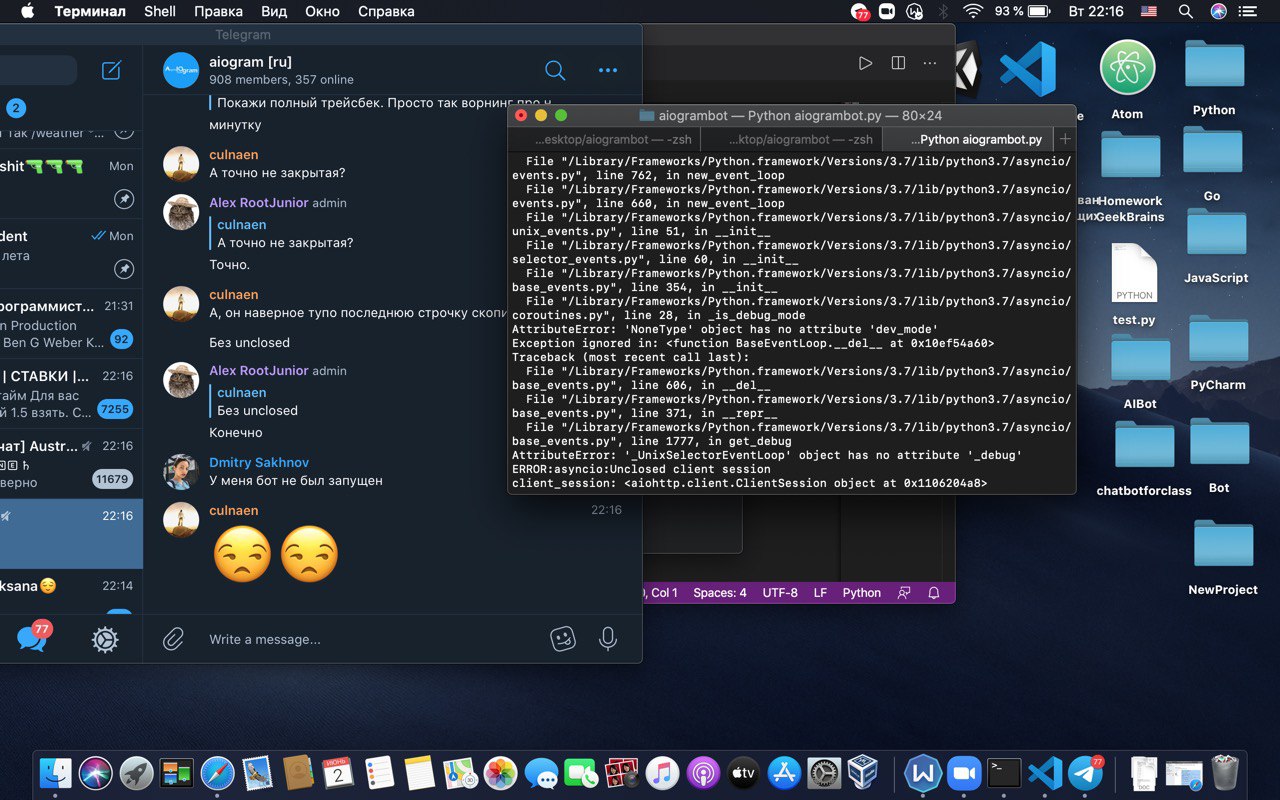This screenshot has width=1280, height=800.
Task: Open Podcasts from the Dock
Action: coord(703,773)
